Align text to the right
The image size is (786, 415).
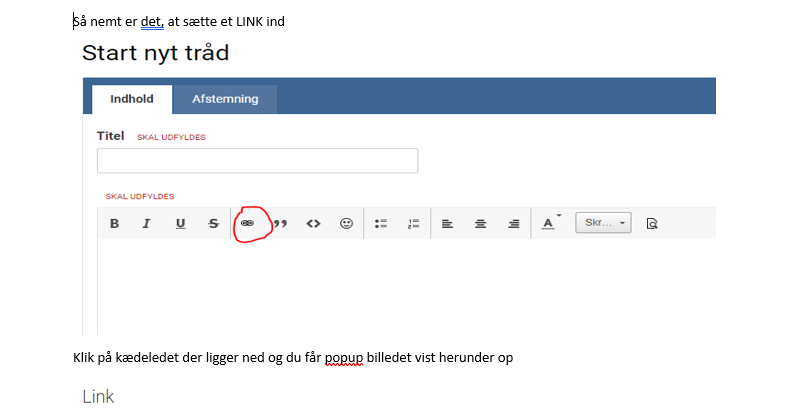click(x=513, y=224)
